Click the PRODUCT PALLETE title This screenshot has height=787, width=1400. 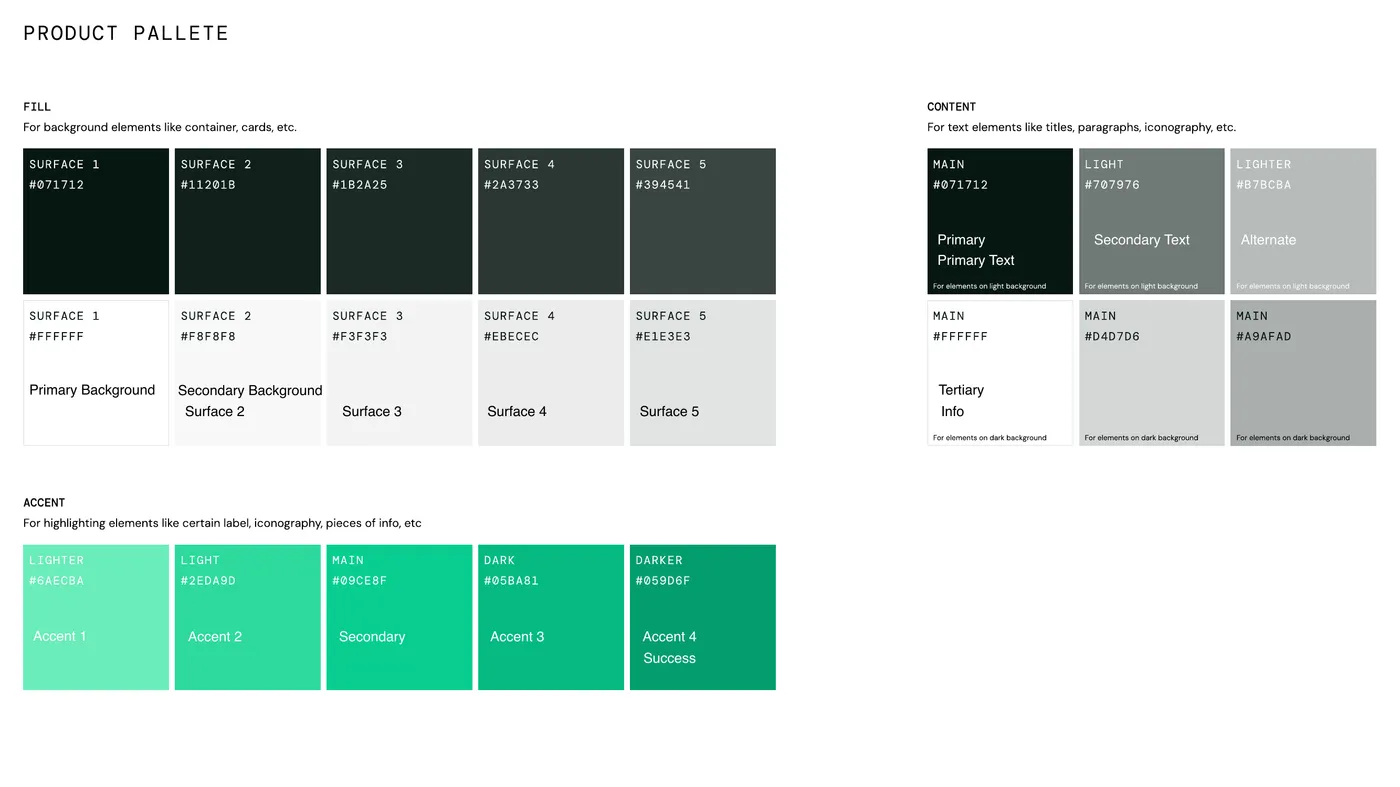[x=126, y=33]
